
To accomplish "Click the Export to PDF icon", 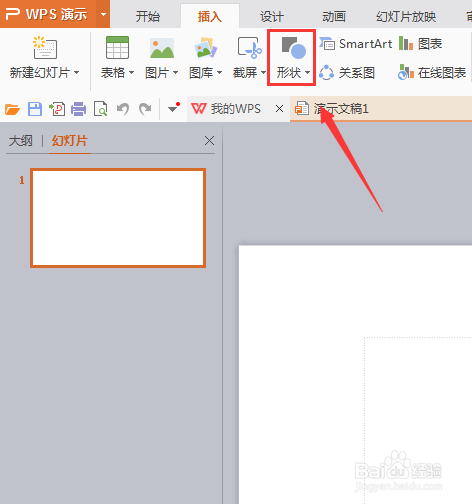I will coord(57,109).
